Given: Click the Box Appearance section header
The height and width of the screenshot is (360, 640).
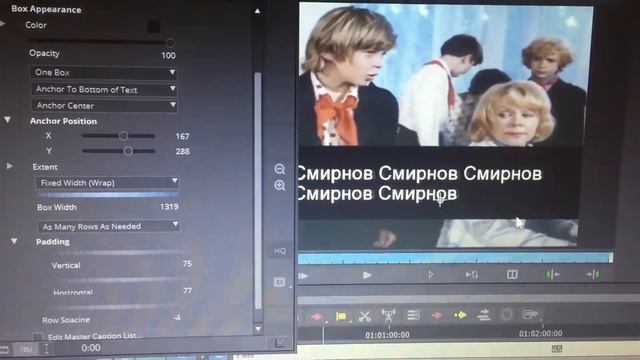Looking at the screenshot, I should (x=46, y=9).
